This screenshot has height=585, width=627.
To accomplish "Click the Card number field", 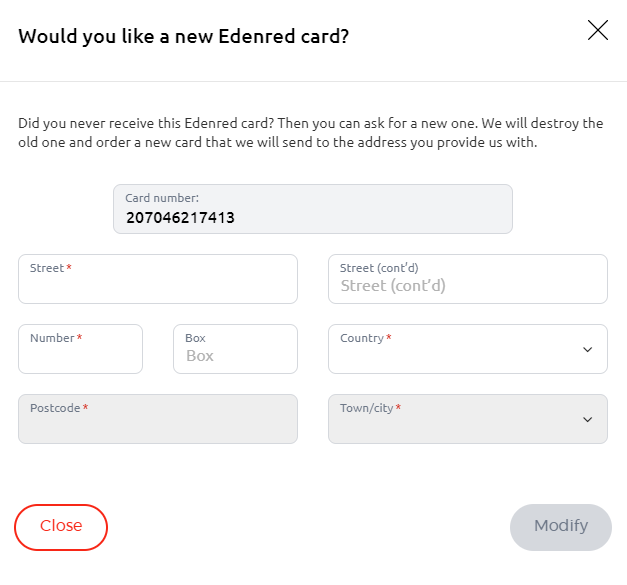I will click(312, 209).
